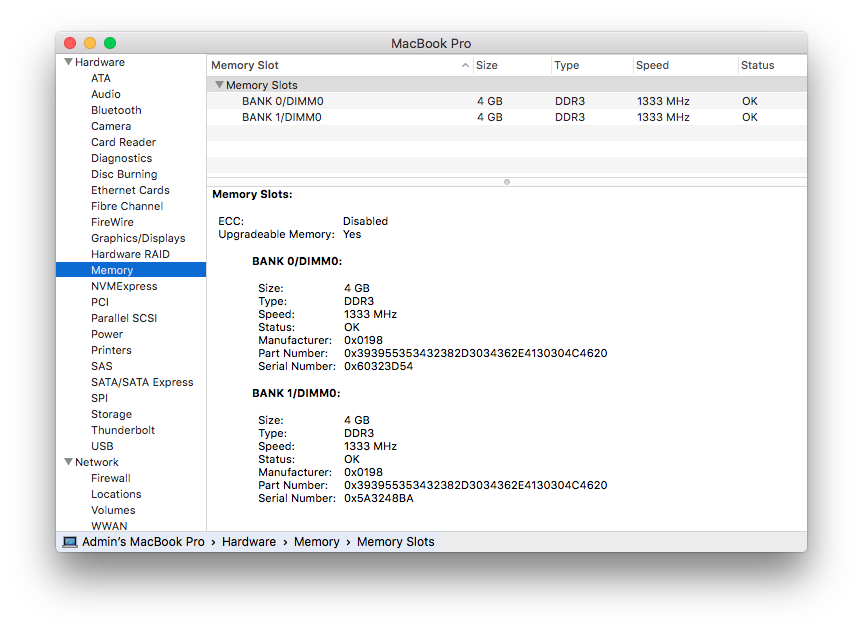Select Locations under Network
Image resolution: width=863 pixels, height=632 pixels.
pyautogui.click(x=116, y=494)
